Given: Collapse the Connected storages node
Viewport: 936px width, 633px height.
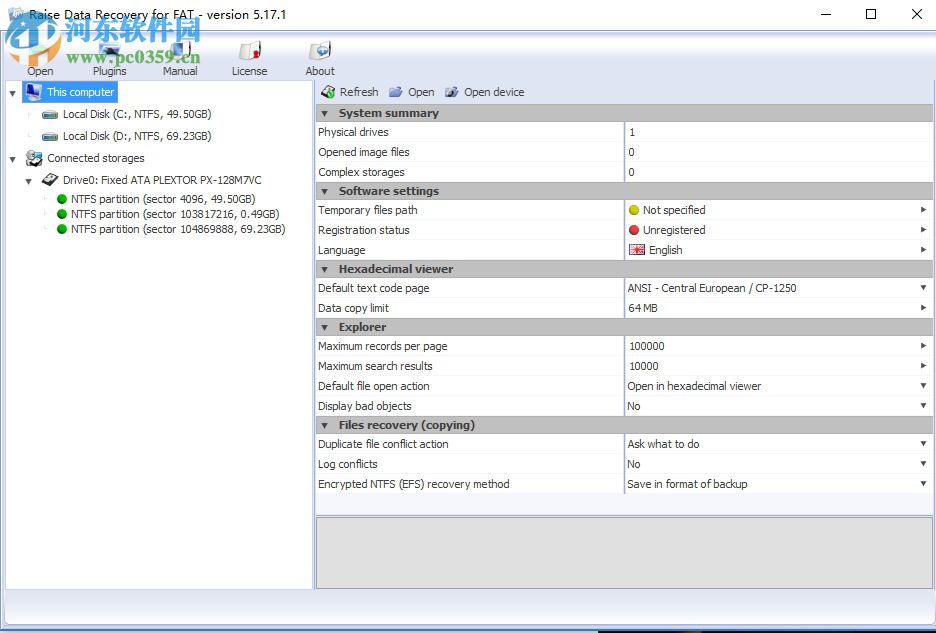Looking at the screenshot, I should [x=12, y=159].
